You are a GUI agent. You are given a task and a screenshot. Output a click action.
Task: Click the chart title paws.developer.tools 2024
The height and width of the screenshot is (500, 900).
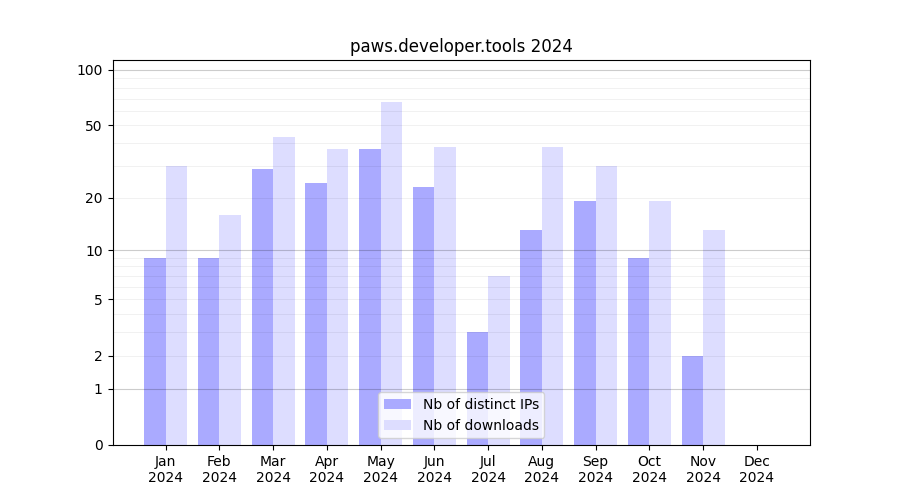[x=461, y=46]
